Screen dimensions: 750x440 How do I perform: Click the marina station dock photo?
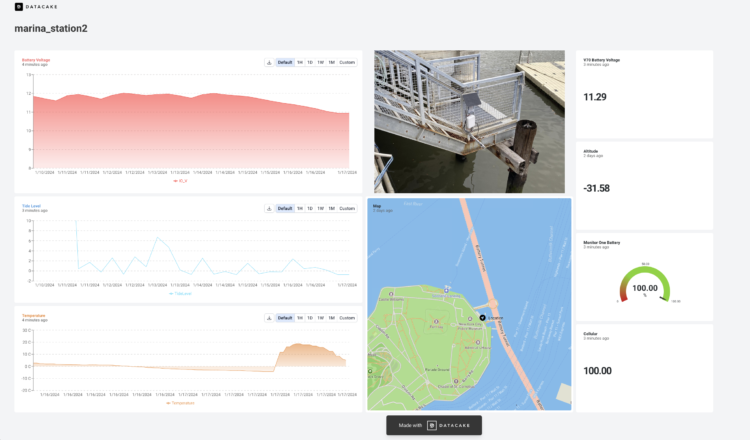(469, 121)
